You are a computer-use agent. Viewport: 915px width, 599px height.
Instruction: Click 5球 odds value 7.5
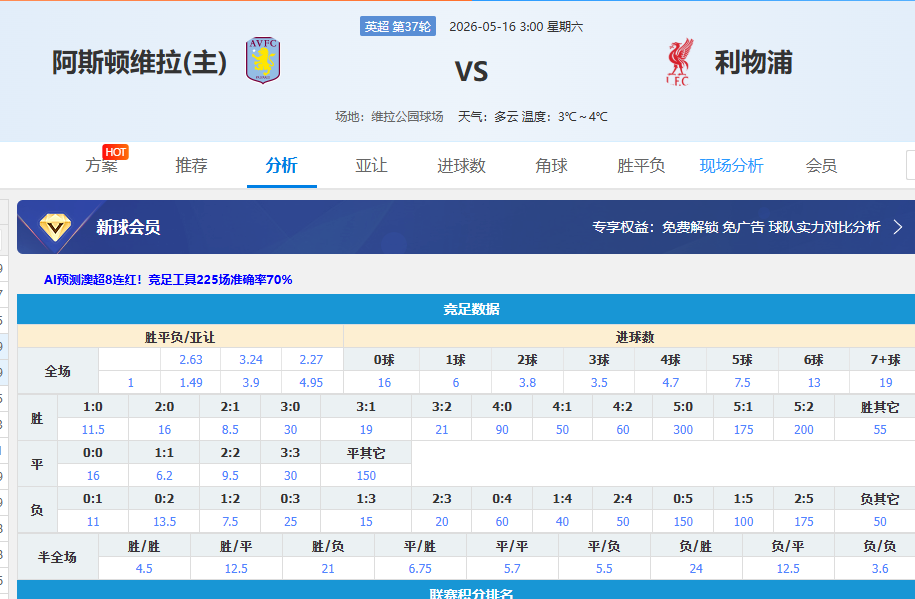pos(742,382)
